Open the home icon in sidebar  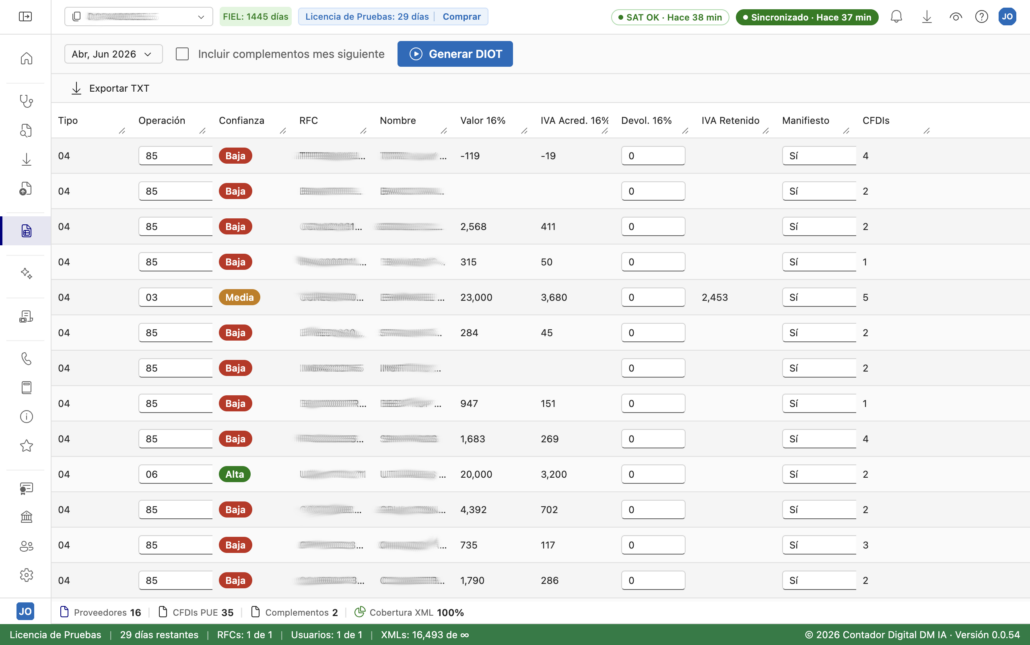26,58
